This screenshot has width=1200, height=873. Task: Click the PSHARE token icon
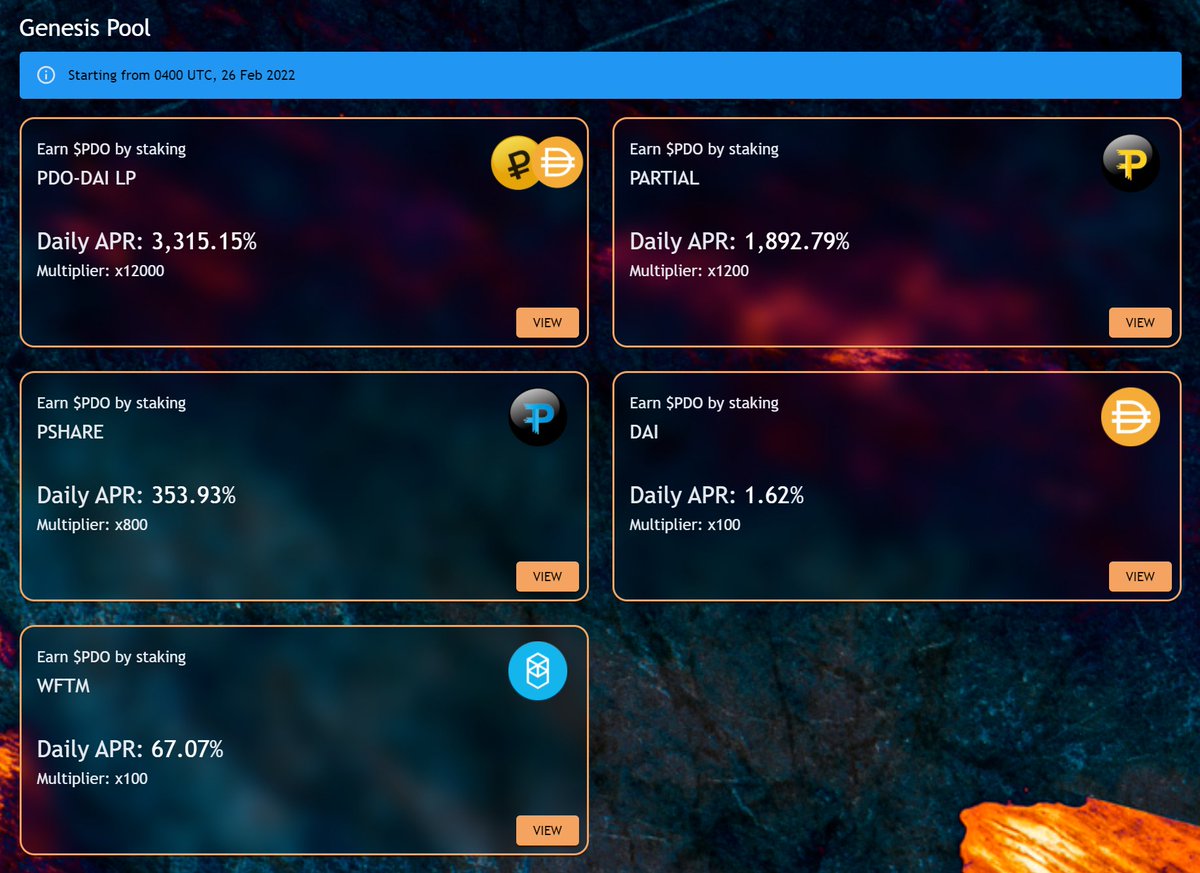[x=538, y=416]
